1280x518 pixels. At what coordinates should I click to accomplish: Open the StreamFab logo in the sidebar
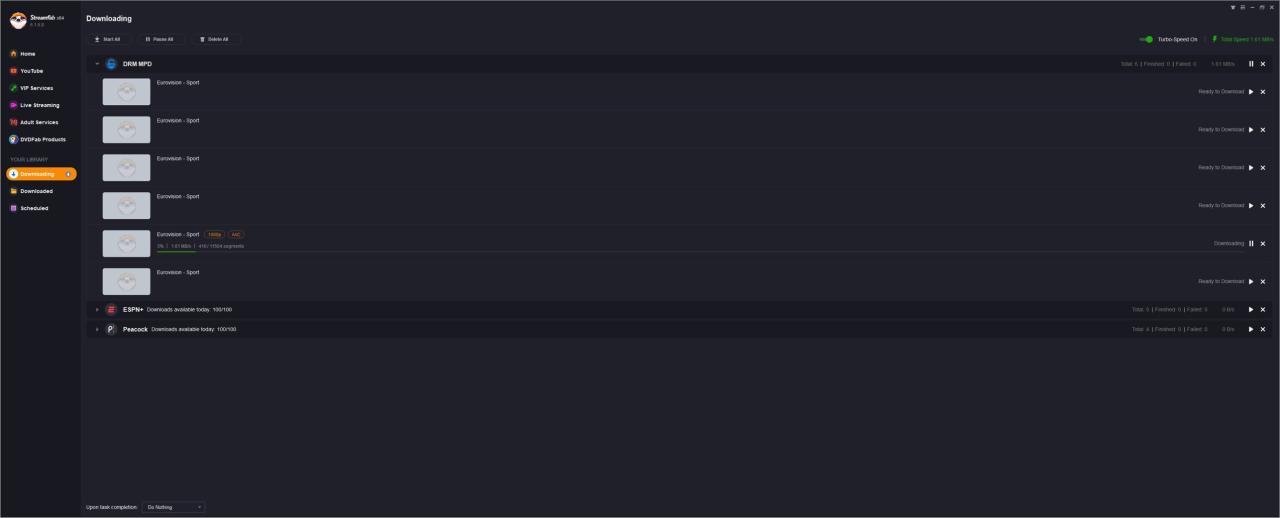[18, 20]
